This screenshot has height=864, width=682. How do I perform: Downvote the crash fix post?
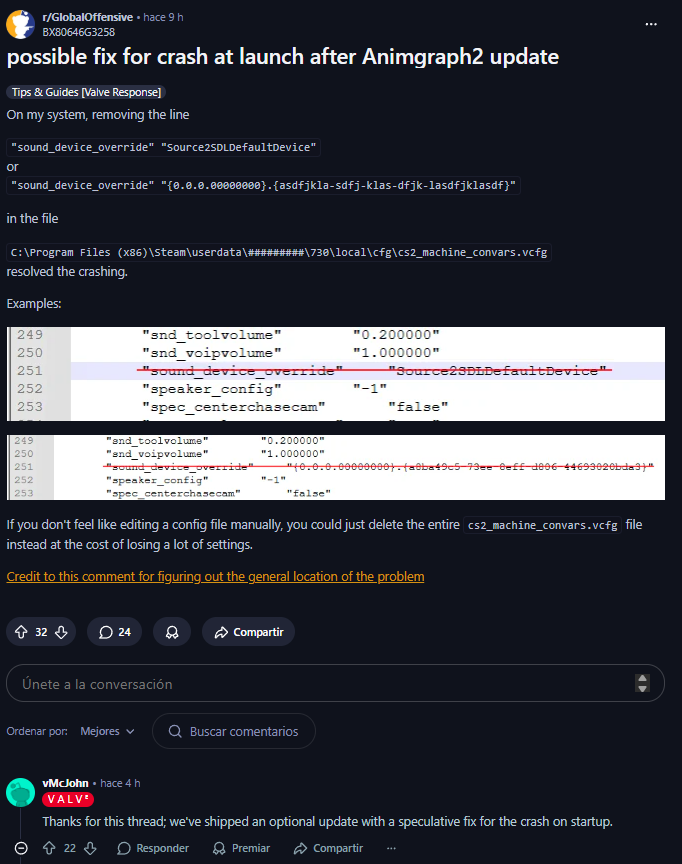point(61,632)
